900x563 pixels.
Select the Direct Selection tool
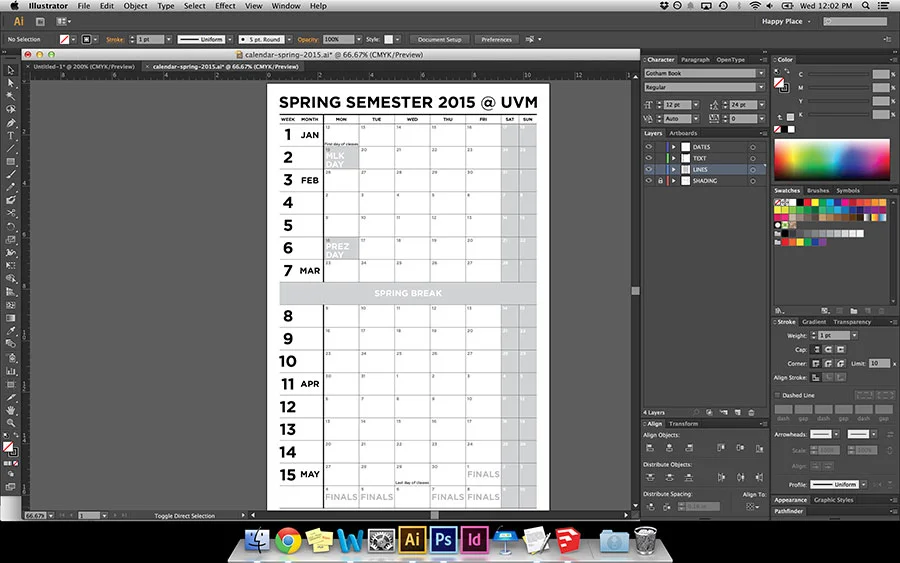click(10, 83)
